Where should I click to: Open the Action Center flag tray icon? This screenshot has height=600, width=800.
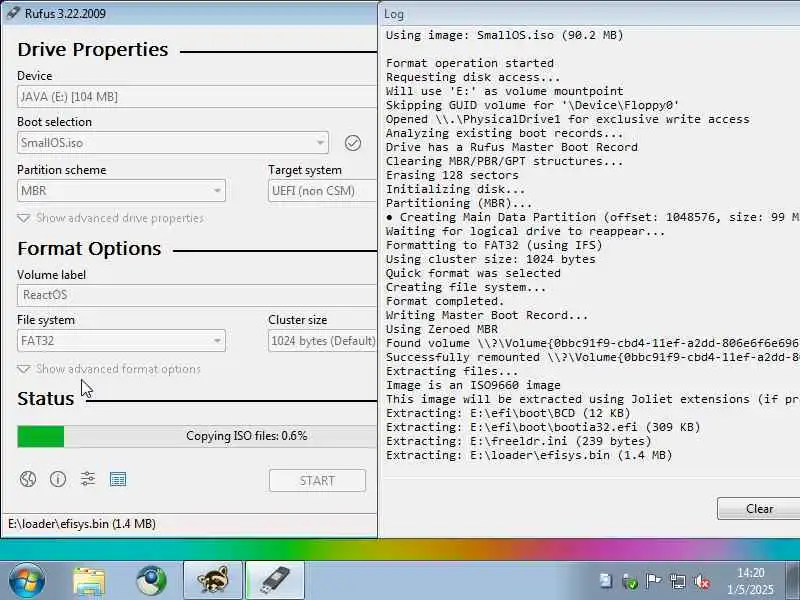click(653, 581)
